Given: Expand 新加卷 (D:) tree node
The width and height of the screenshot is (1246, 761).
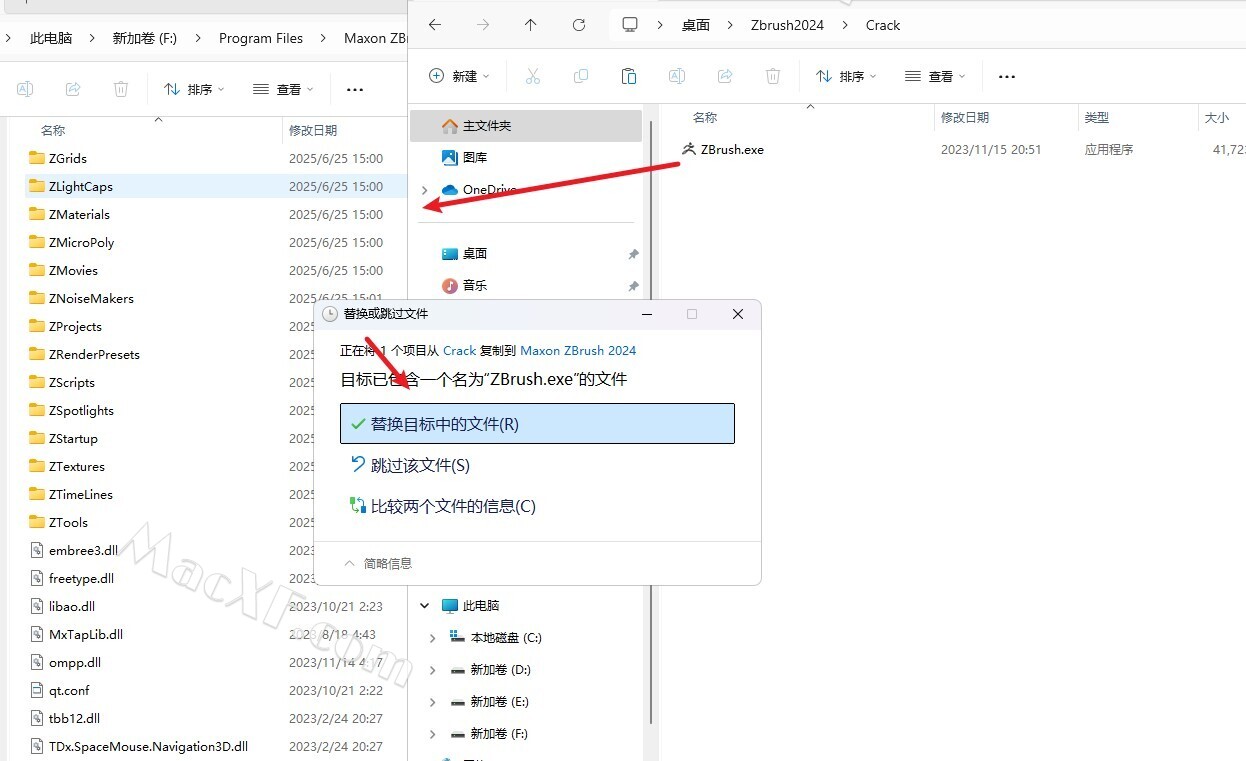Looking at the screenshot, I should click(x=433, y=670).
